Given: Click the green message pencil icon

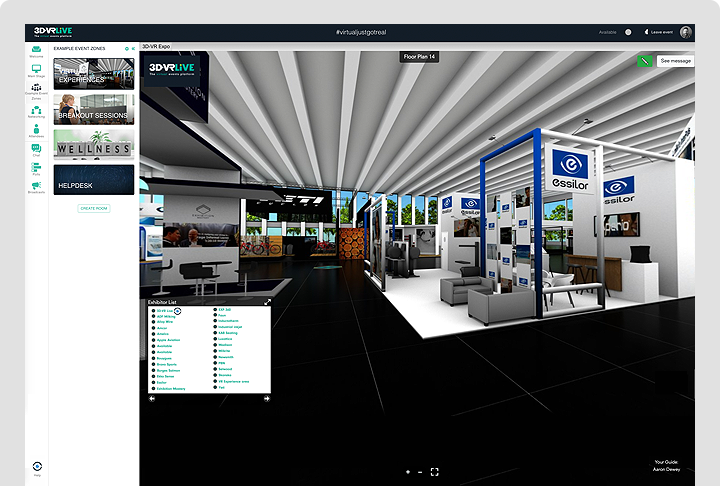Looking at the screenshot, I should (x=645, y=61).
